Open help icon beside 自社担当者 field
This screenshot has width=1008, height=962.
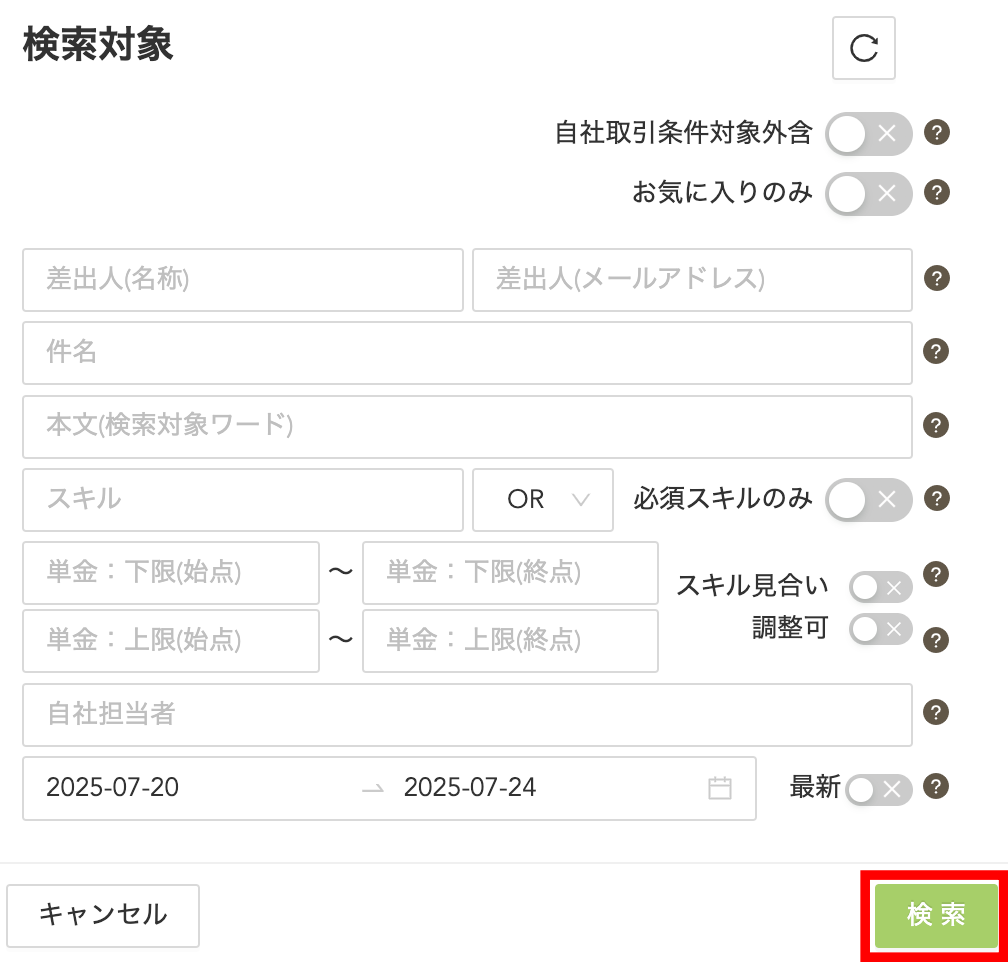[936, 712]
